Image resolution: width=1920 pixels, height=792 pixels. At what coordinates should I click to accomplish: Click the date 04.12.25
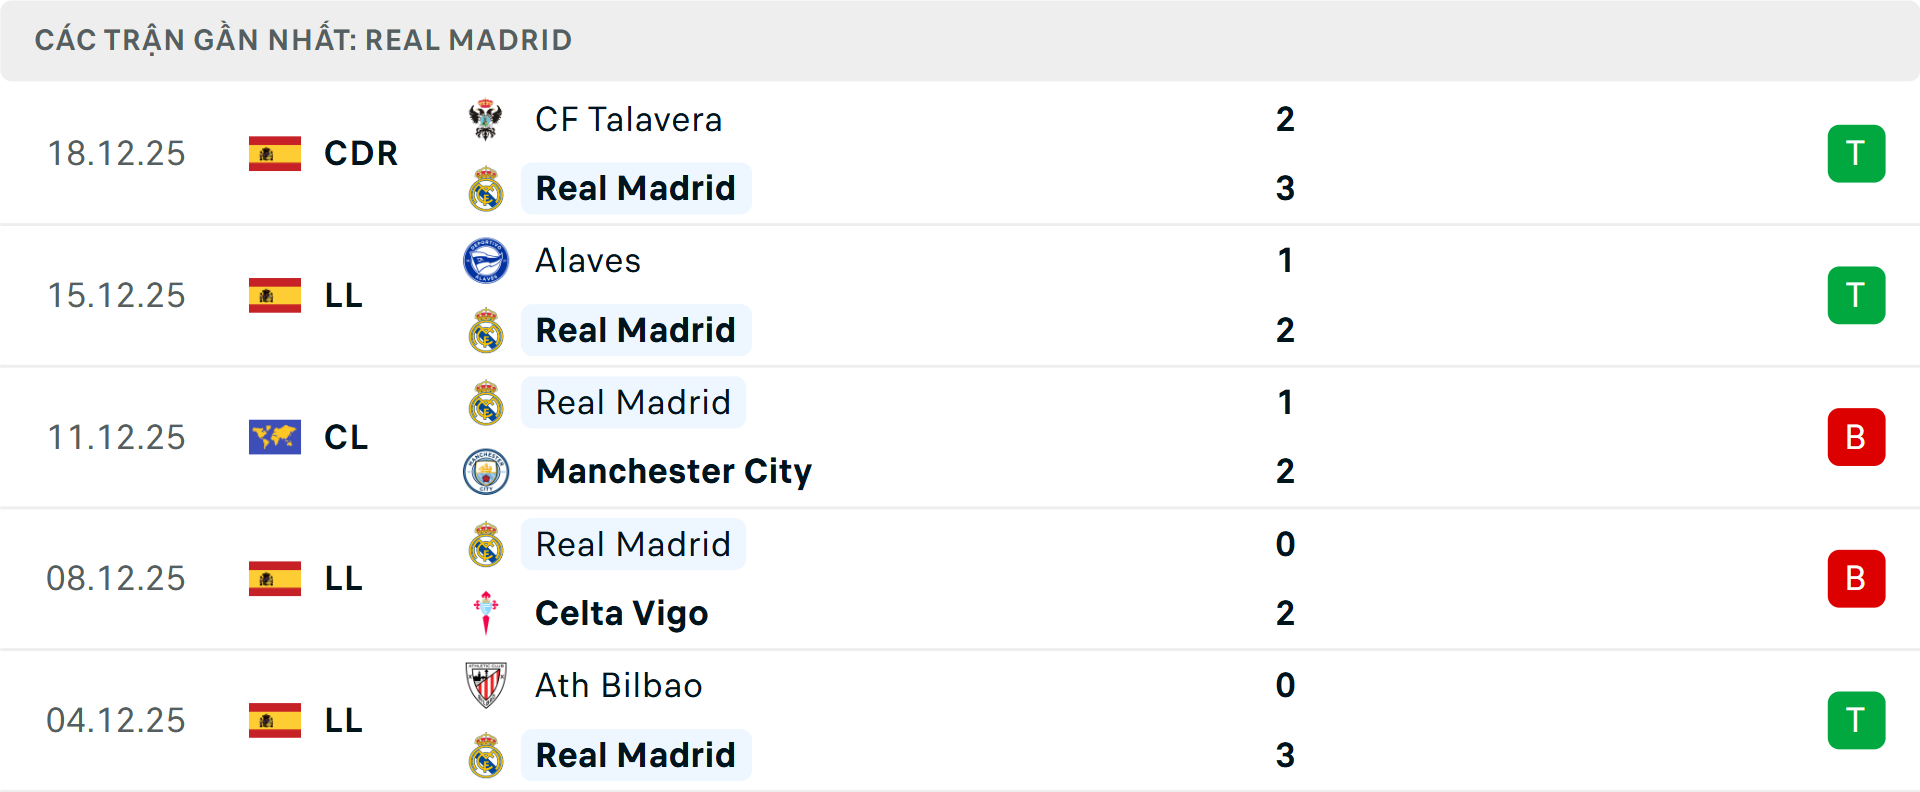[x=116, y=720]
